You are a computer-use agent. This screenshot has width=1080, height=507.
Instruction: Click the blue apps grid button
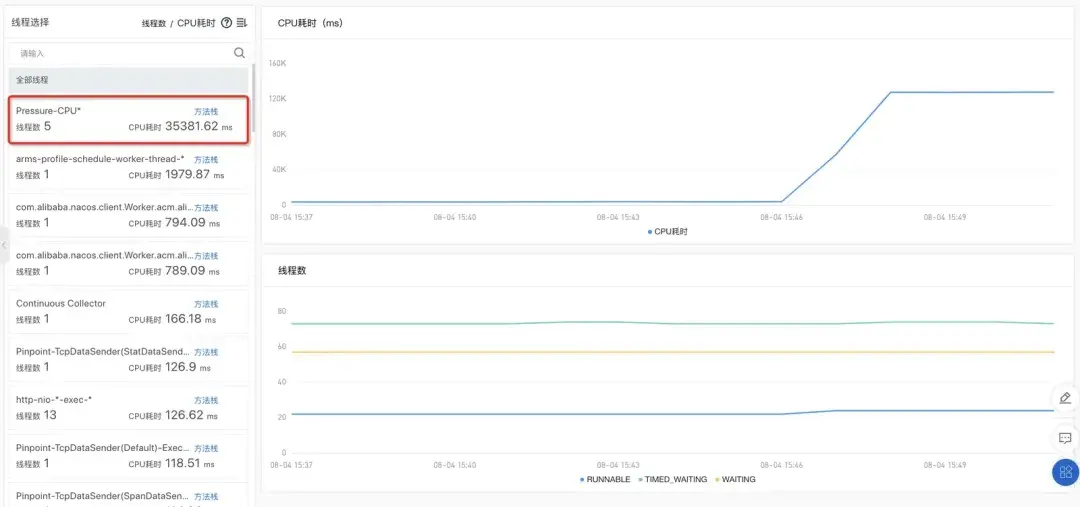[x=1065, y=472]
